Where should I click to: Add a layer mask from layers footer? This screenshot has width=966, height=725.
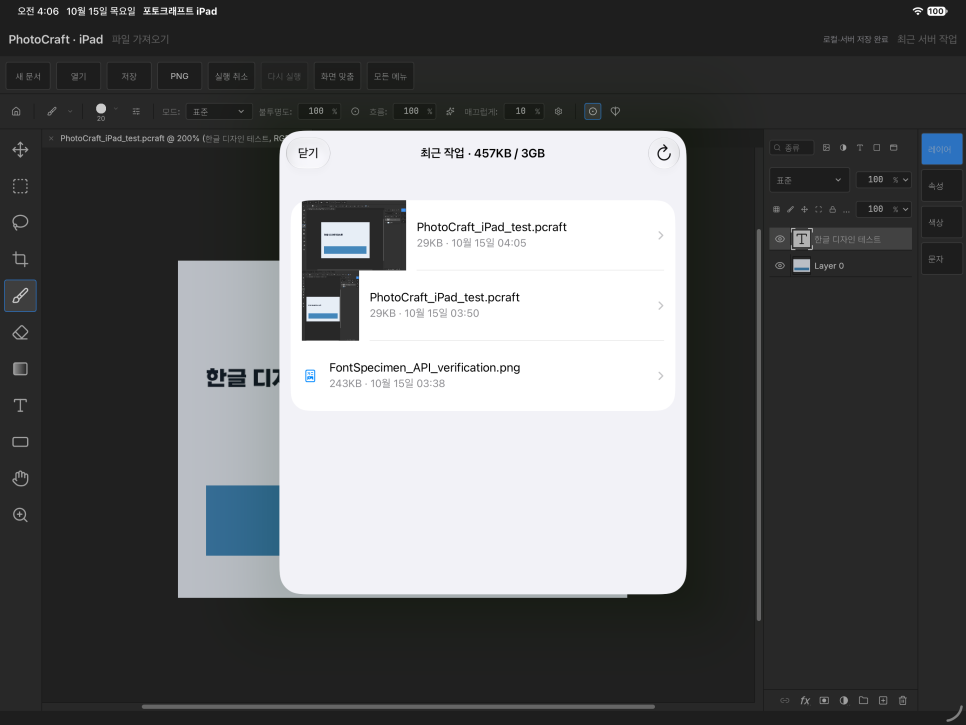point(824,700)
